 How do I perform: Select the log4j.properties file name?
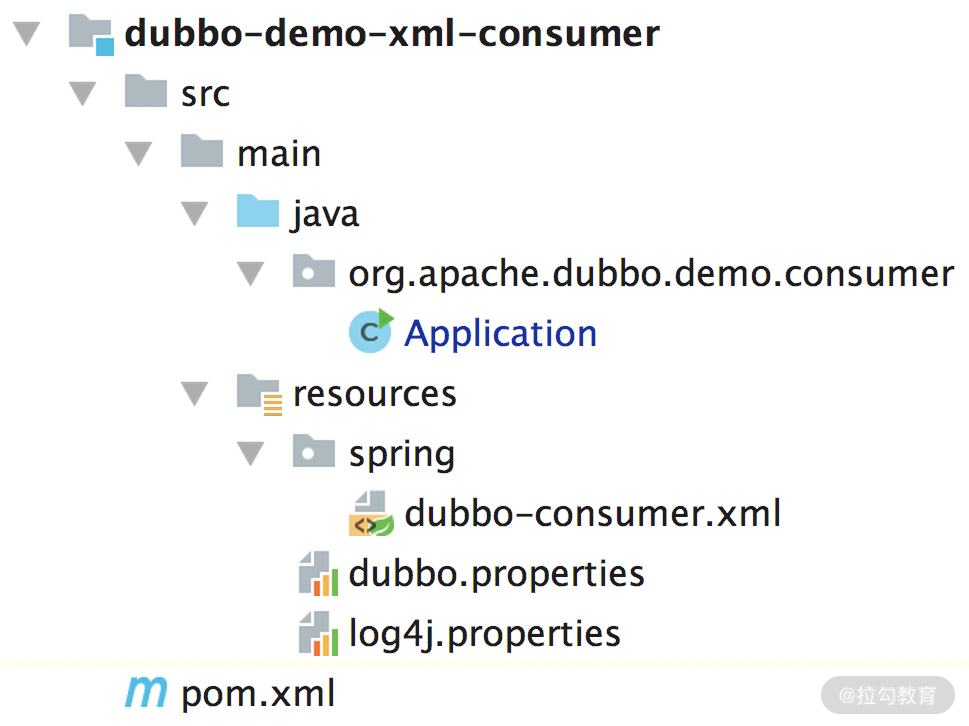coord(484,634)
